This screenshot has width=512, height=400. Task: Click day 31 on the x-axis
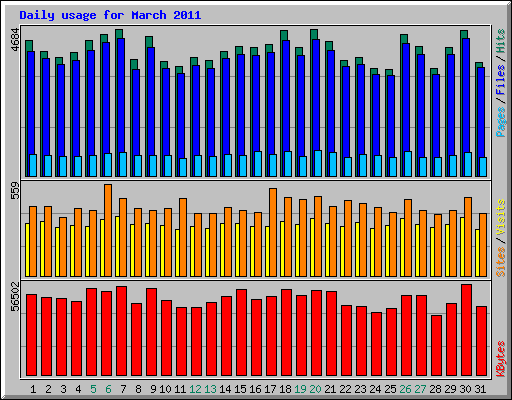(x=480, y=389)
